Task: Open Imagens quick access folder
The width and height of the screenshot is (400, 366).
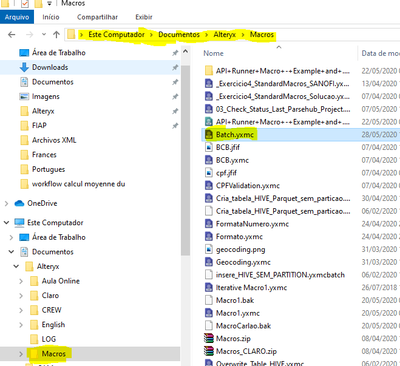Action: pyautogui.click(x=46, y=97)
